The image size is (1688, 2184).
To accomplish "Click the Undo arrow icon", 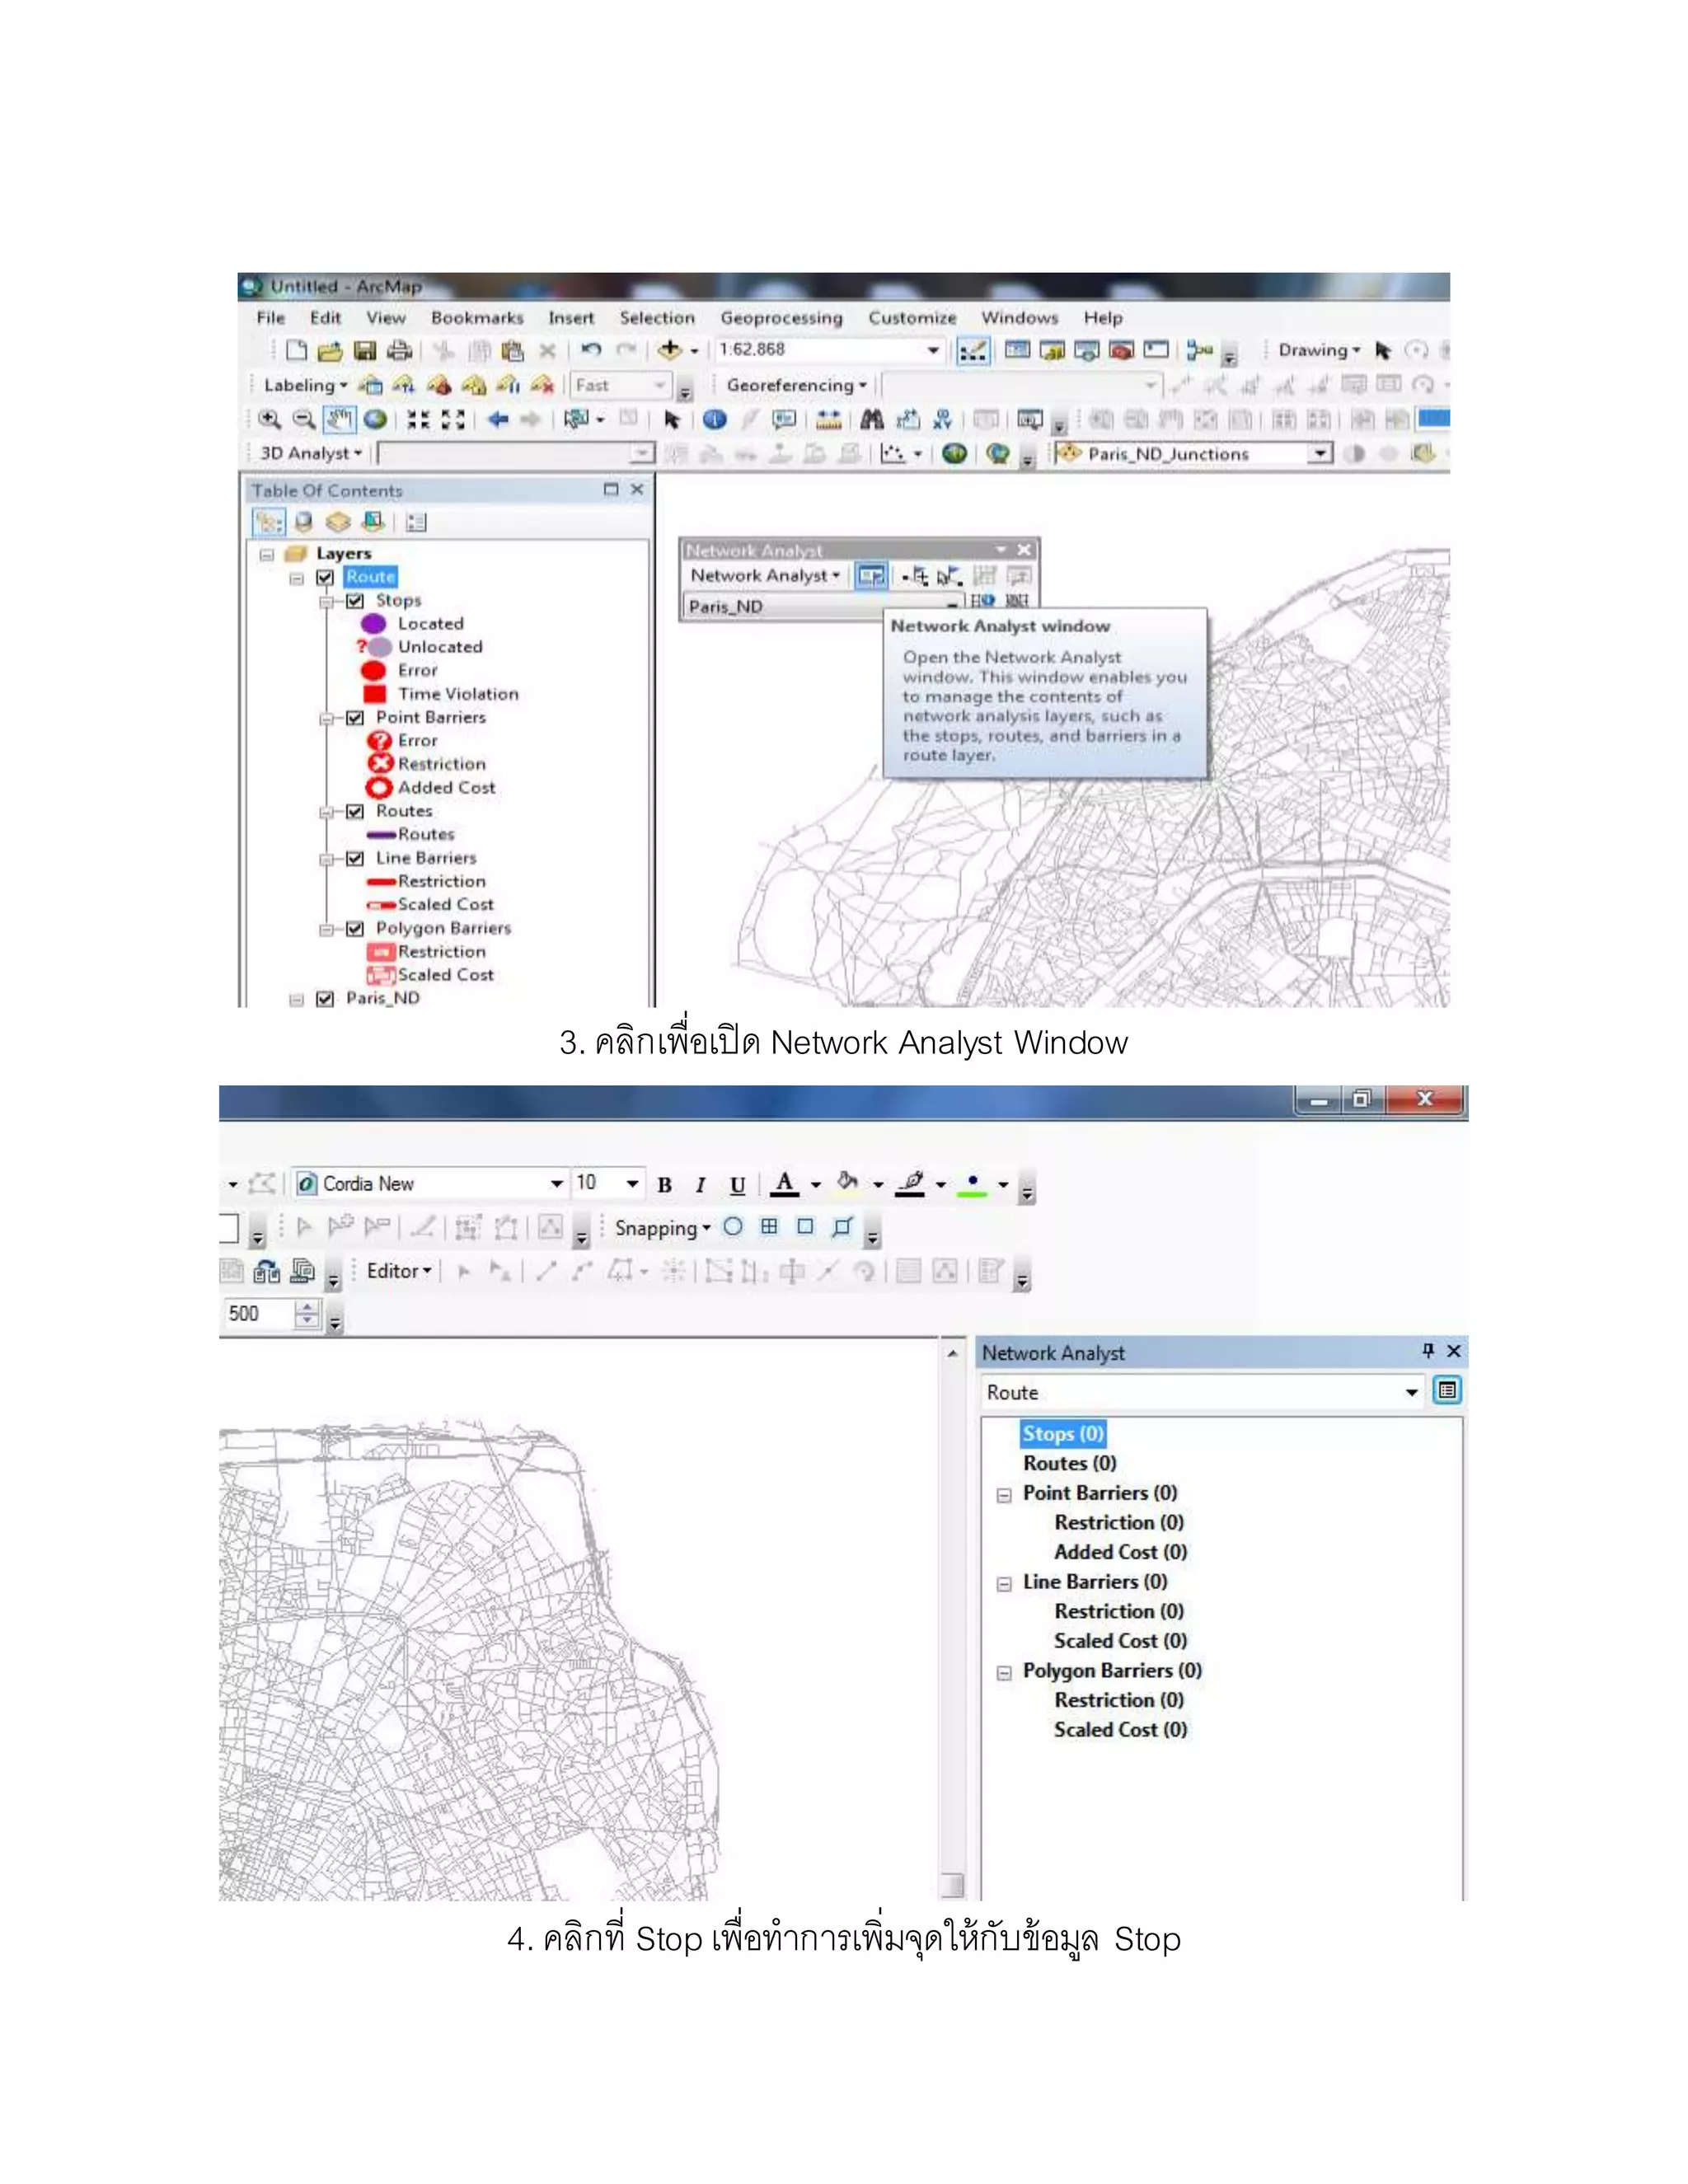I will tap(591, 350).
